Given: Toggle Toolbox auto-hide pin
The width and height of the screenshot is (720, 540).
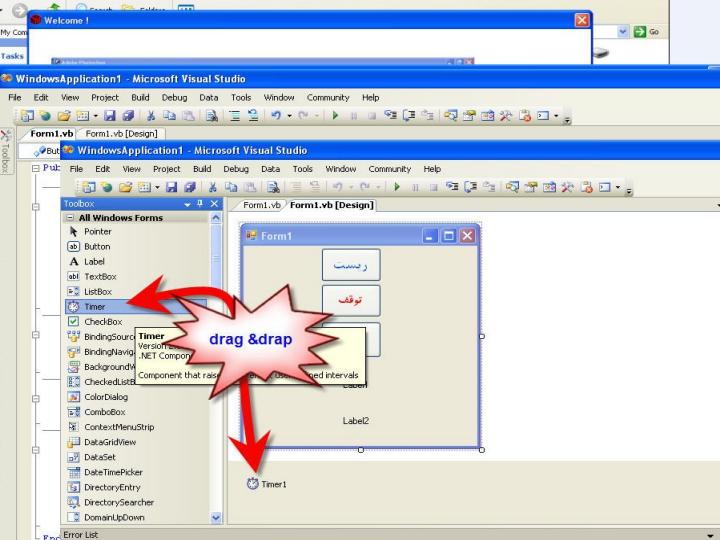Looking at the screenshot, I should coord(200,203).
